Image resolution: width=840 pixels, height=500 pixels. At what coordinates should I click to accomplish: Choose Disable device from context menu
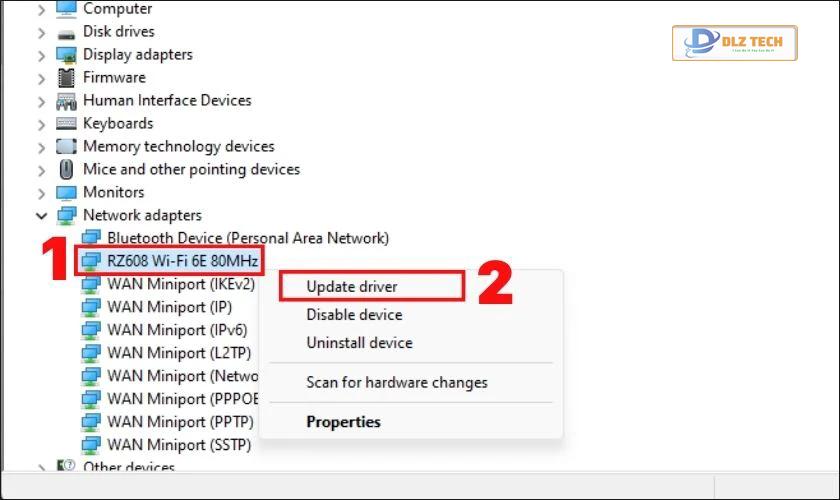click(354, 315)
